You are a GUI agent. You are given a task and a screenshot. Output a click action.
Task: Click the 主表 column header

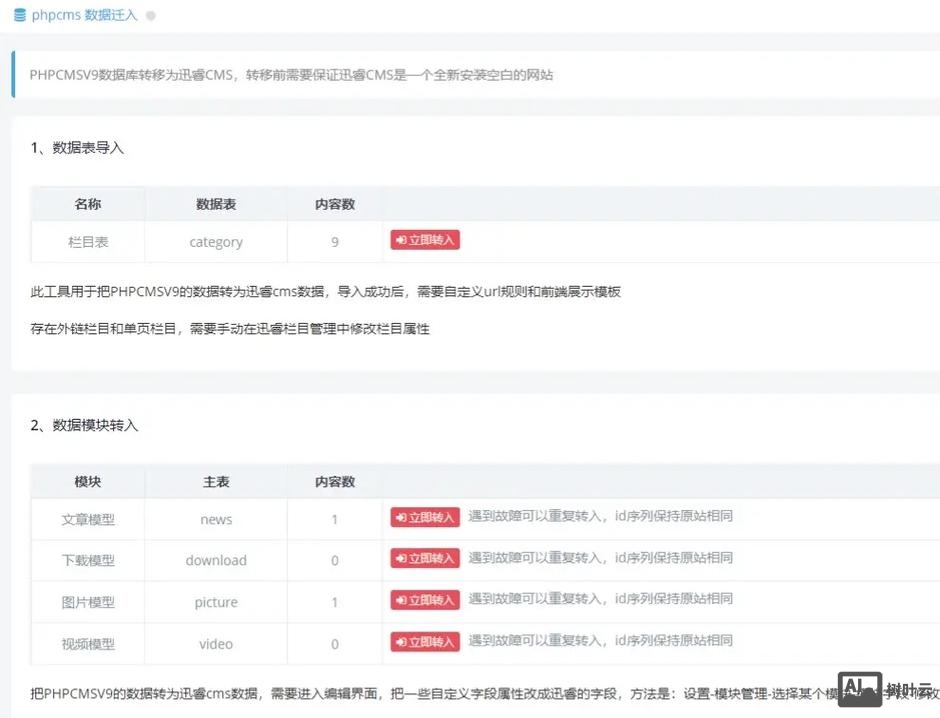point(215,481)
